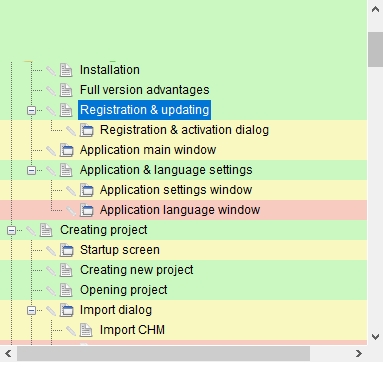Click the page icon beside Import CHM
Screen dimensions: 383x370
(x=86, y=330)
